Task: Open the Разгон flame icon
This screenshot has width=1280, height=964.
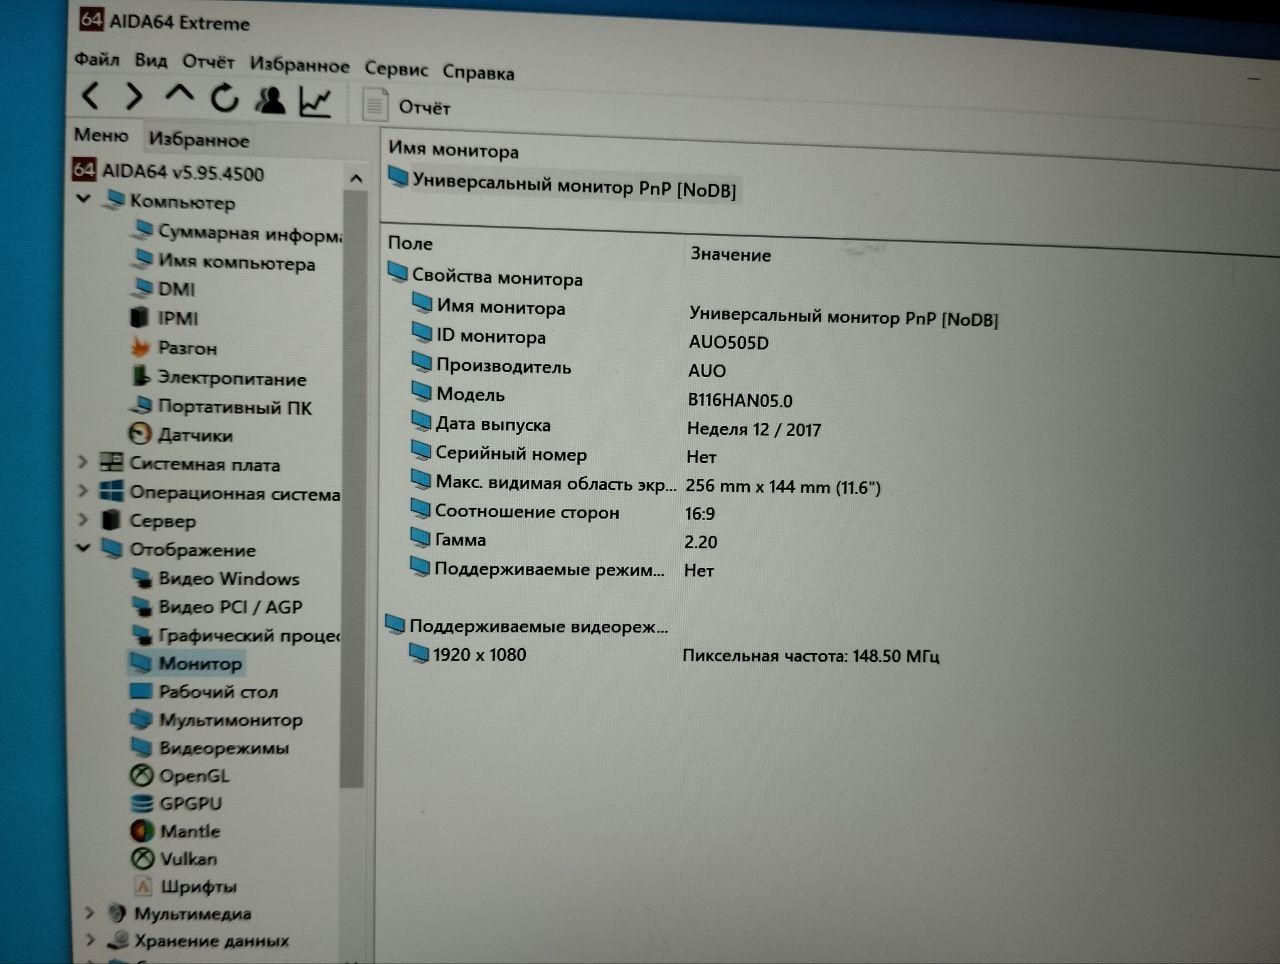Action: click(140, 347)
